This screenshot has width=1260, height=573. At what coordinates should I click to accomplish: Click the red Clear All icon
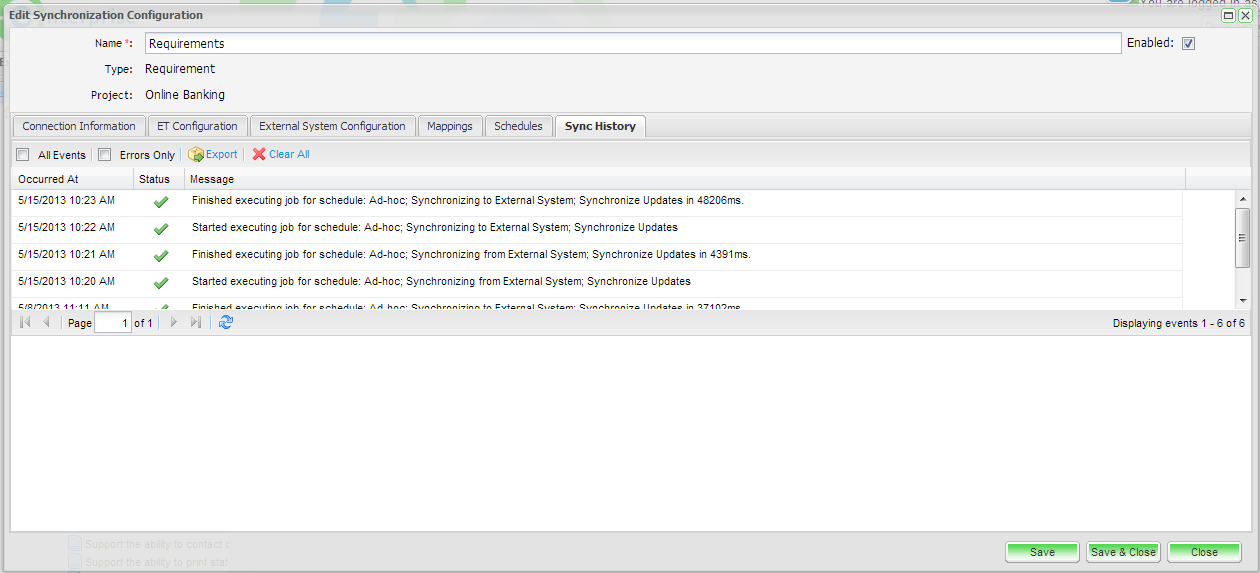[x=259, y=155]
